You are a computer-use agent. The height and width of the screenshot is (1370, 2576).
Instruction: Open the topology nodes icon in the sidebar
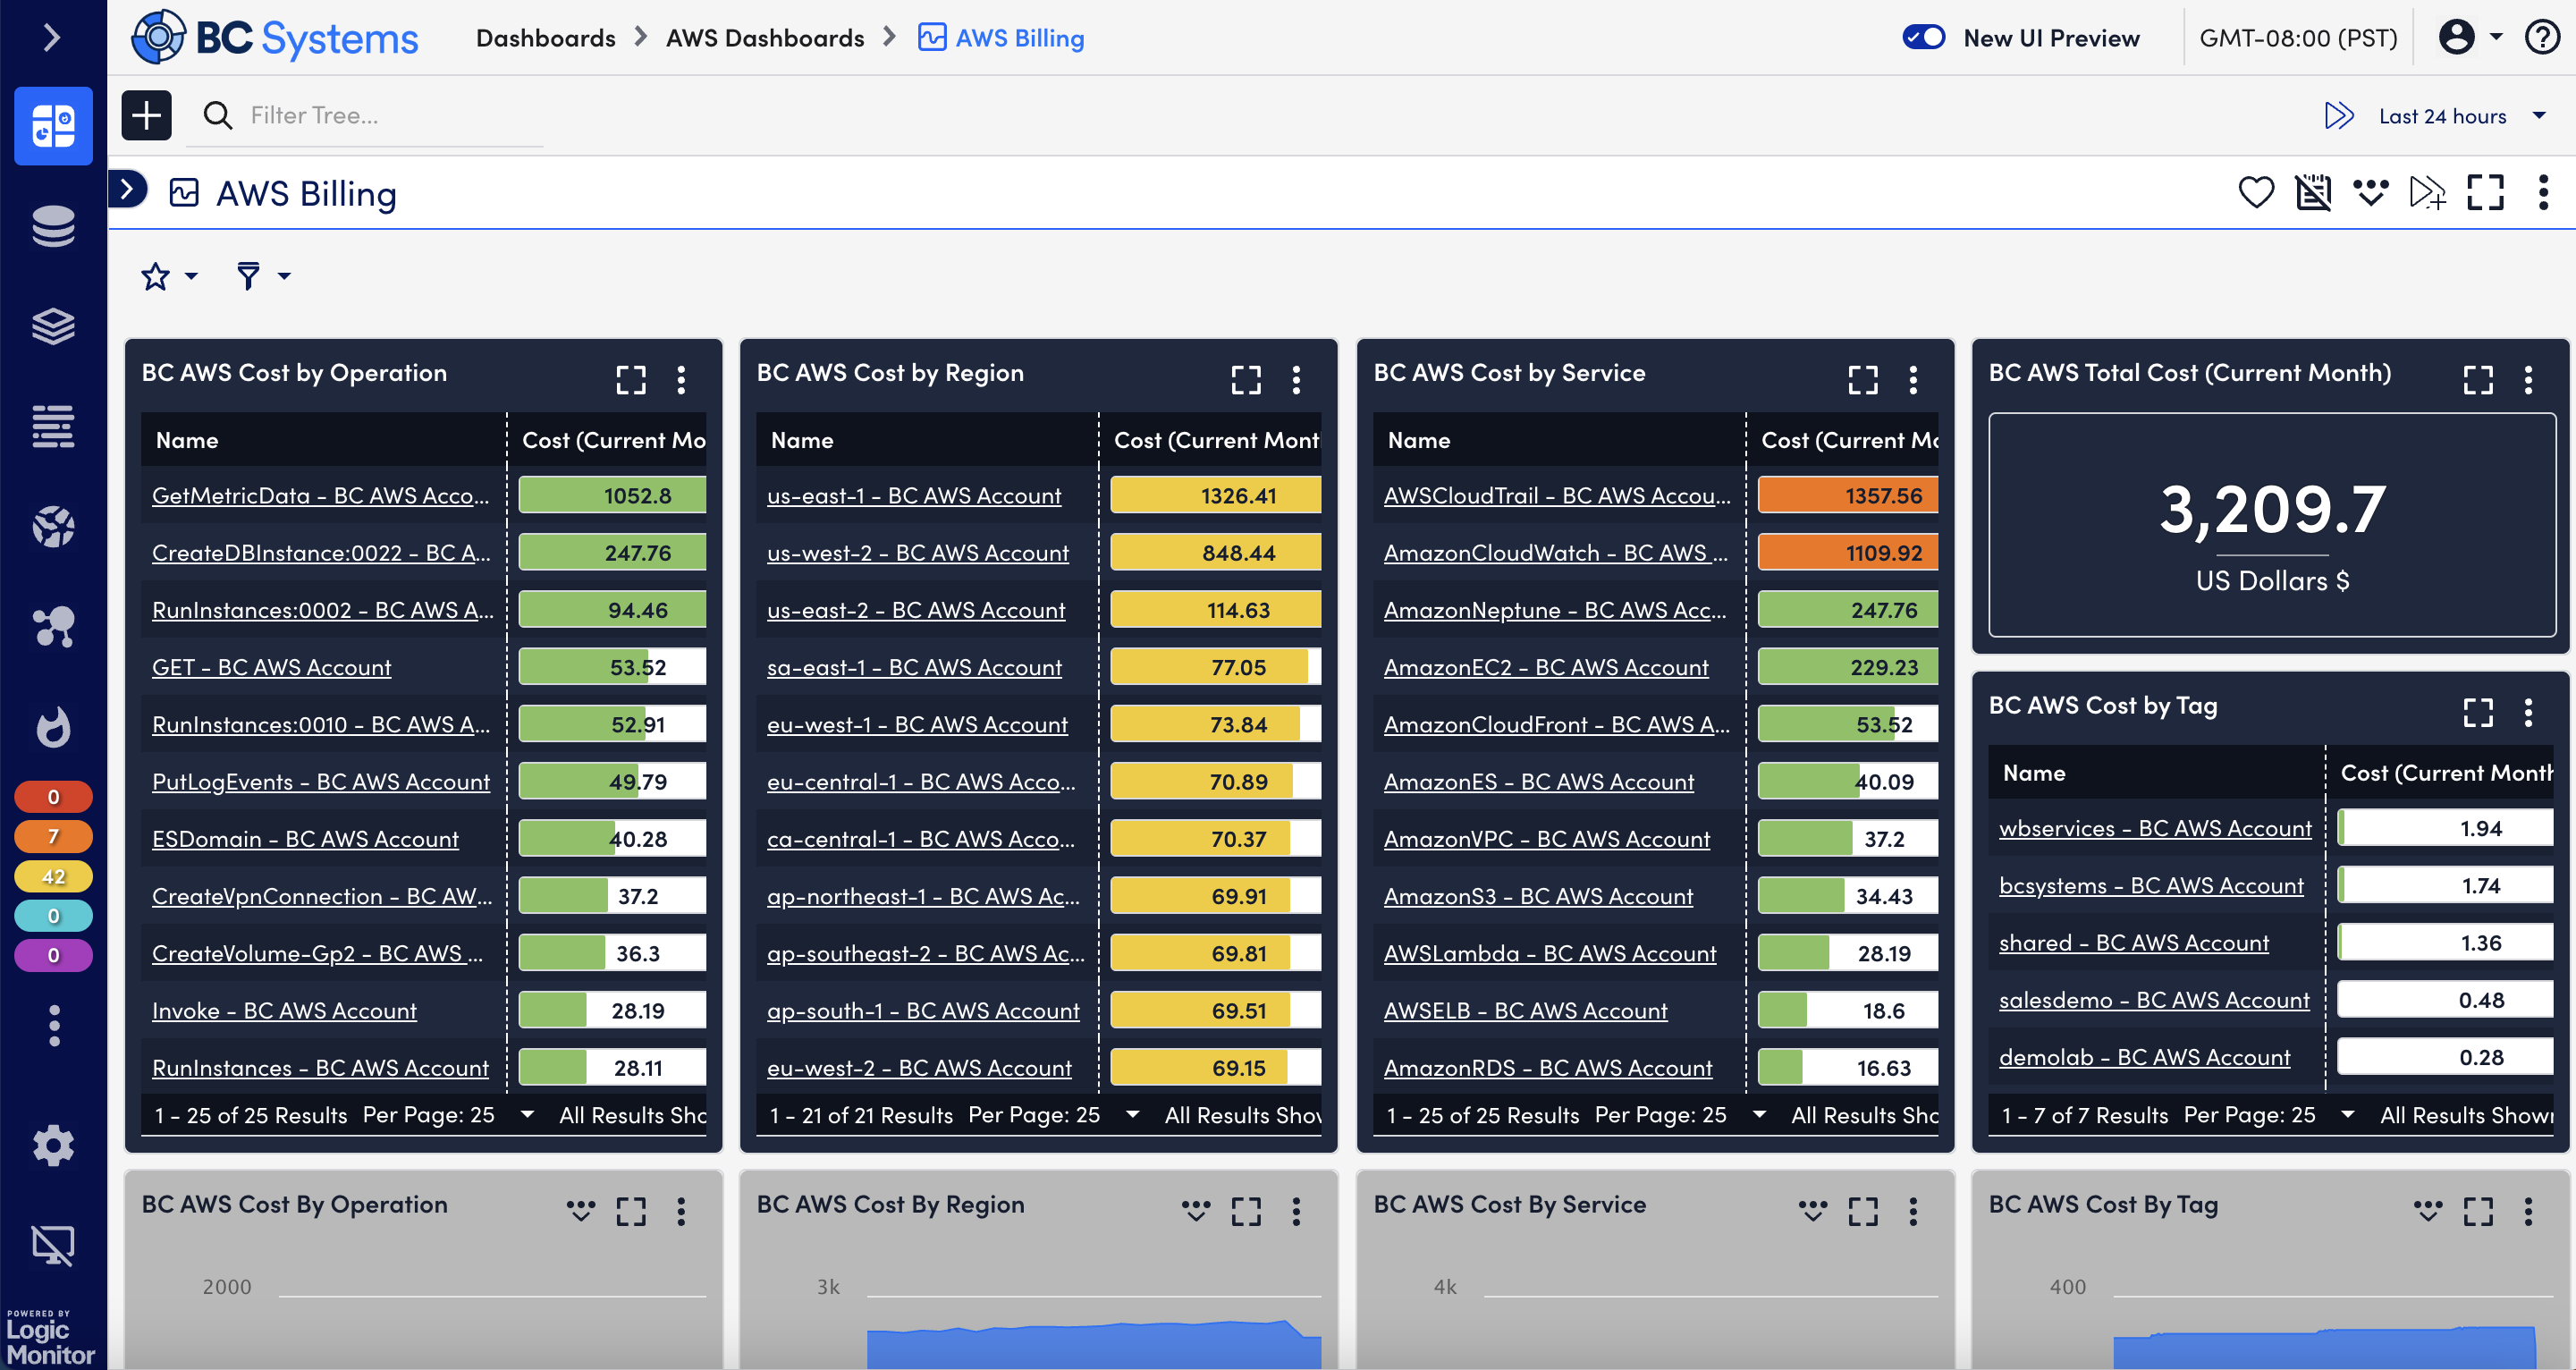click(x=53, y=626)
